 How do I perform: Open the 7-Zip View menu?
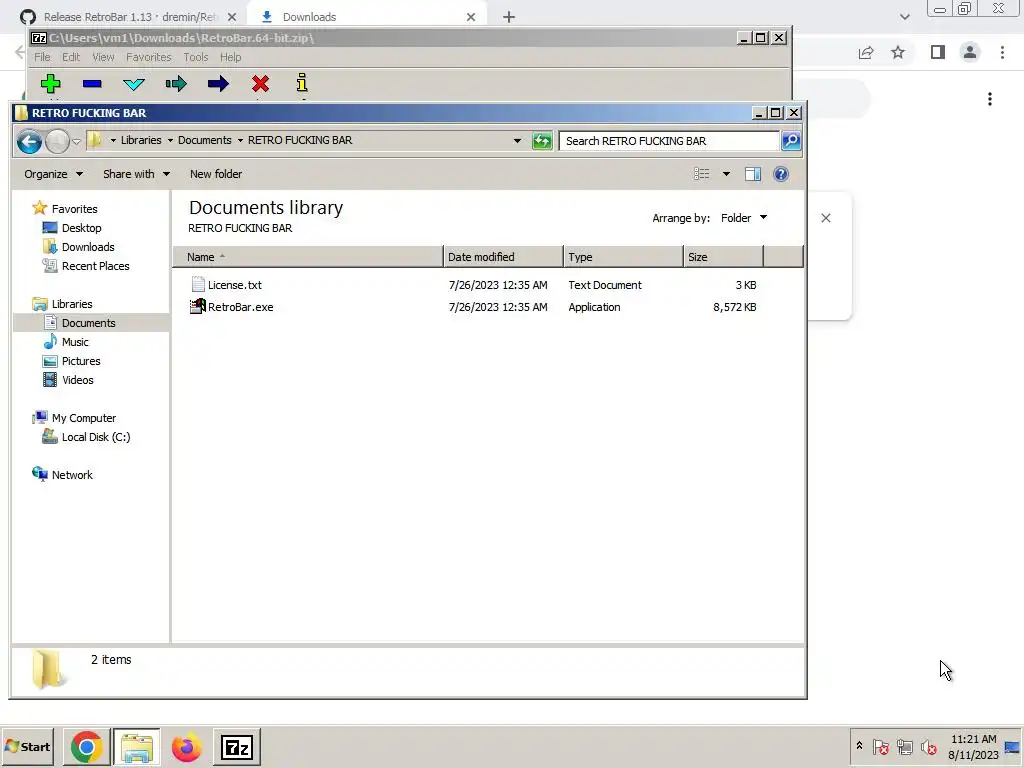[103, 57]
